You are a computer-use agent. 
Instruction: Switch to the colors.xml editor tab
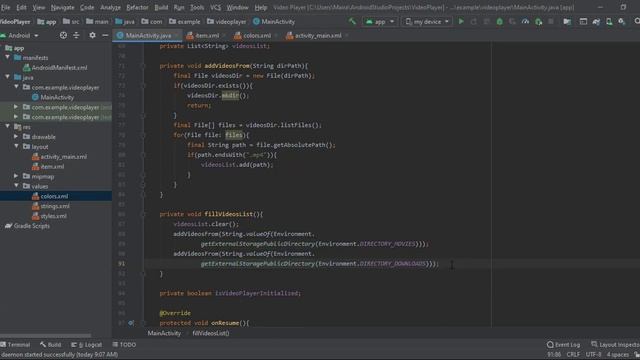pos(256,36)
